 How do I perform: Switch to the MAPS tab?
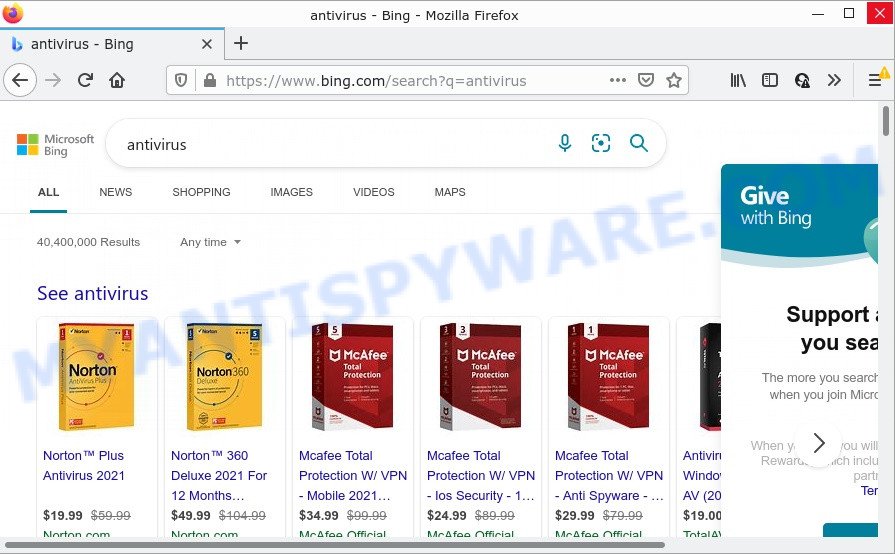pyautogui.click(x=450, y=192)
